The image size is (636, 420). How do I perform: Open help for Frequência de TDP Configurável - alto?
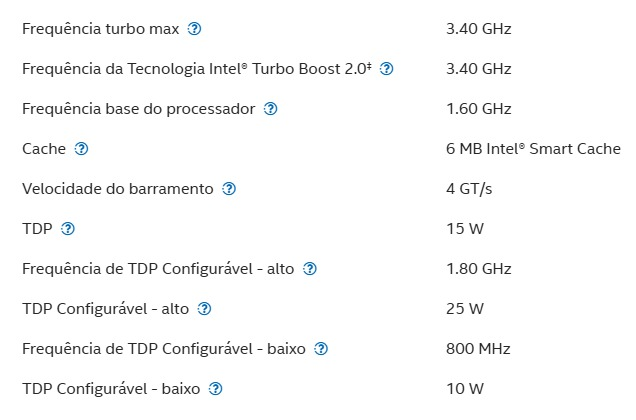(310, 269)
